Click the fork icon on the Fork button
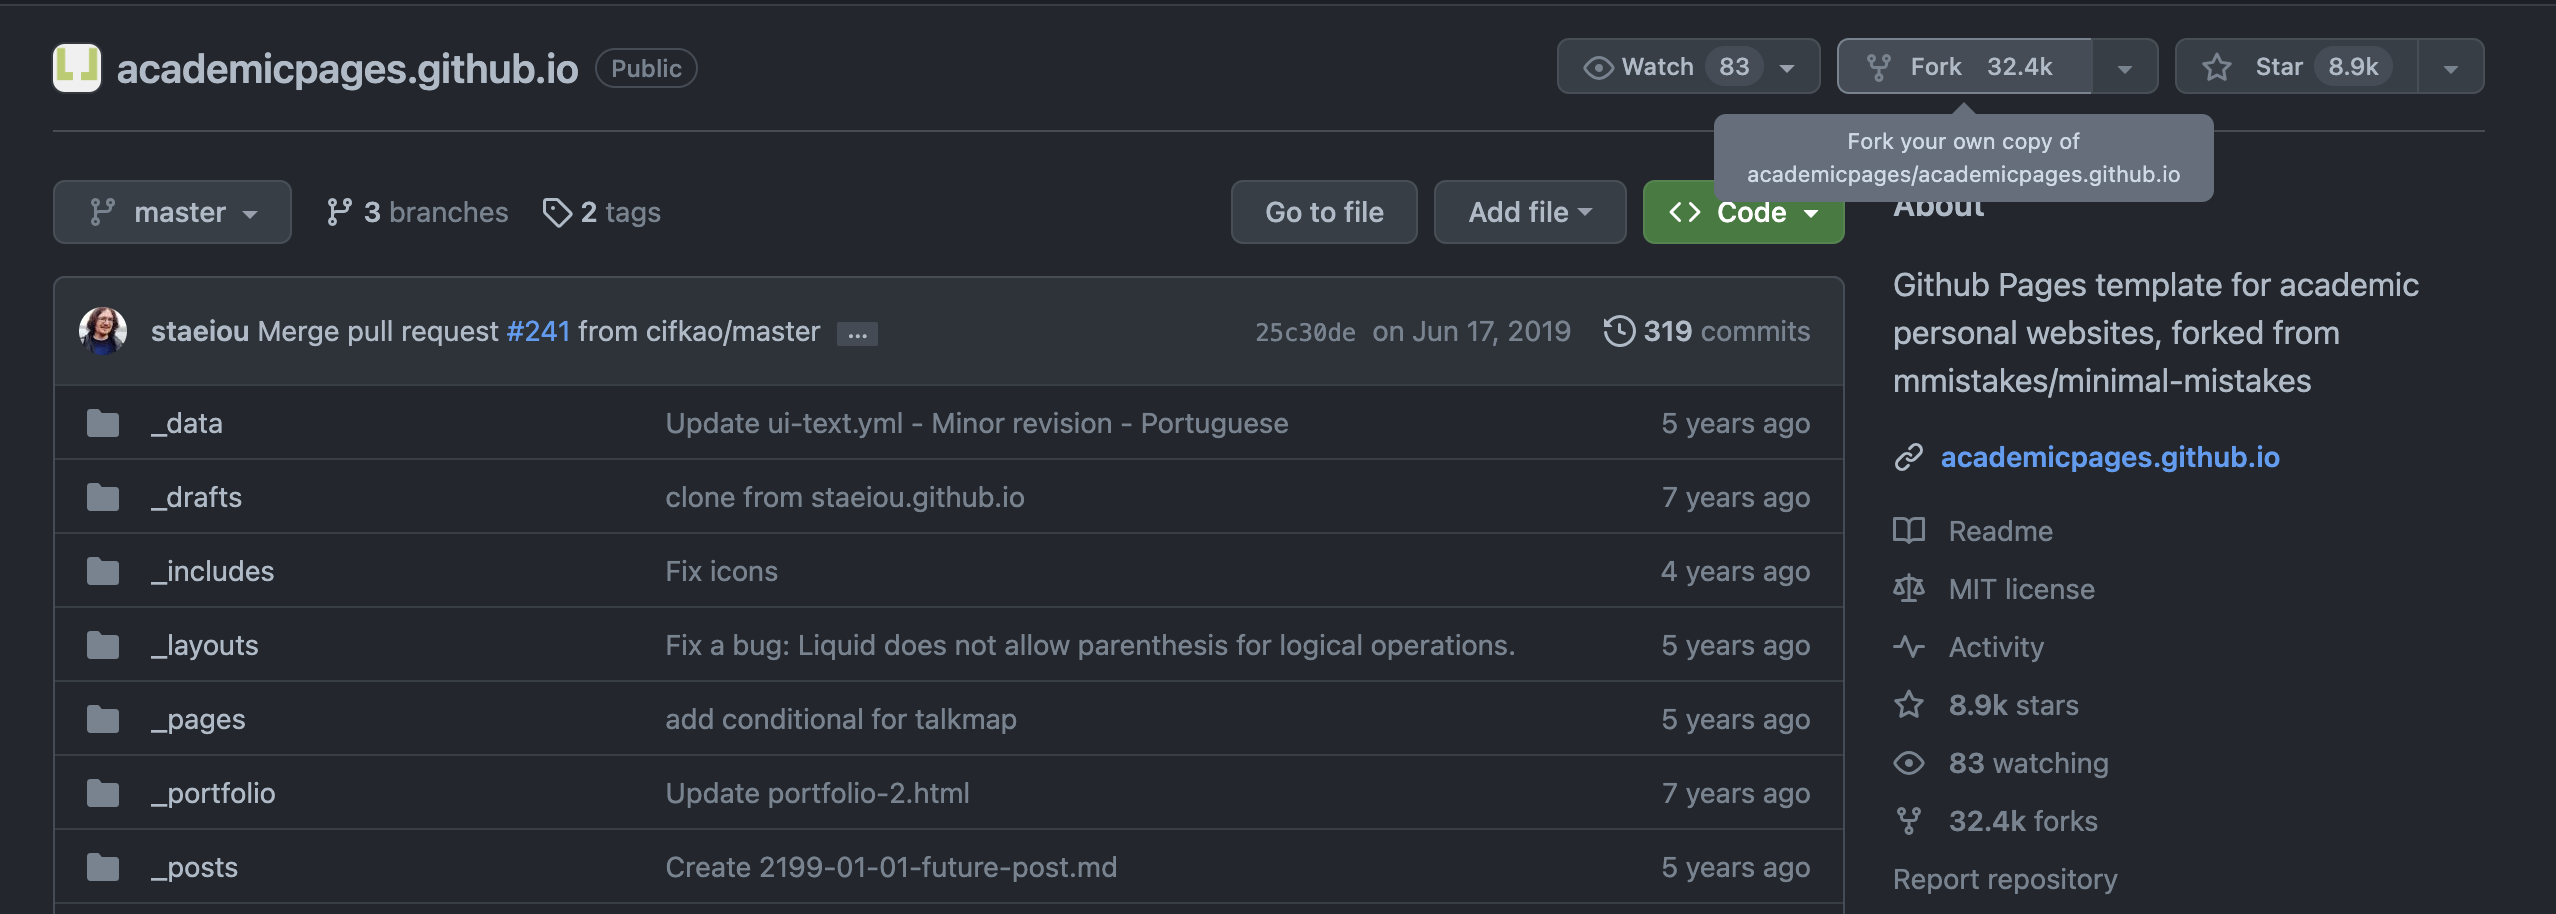This screenshot has width=2556, height=914. (x=1881, y=66)
